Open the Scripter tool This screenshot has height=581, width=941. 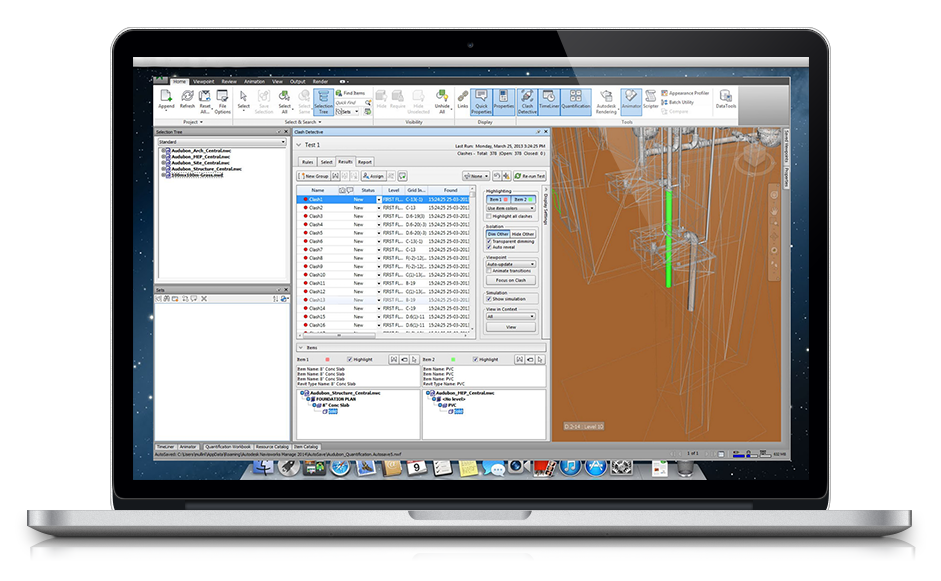click(x=651, y=100)
